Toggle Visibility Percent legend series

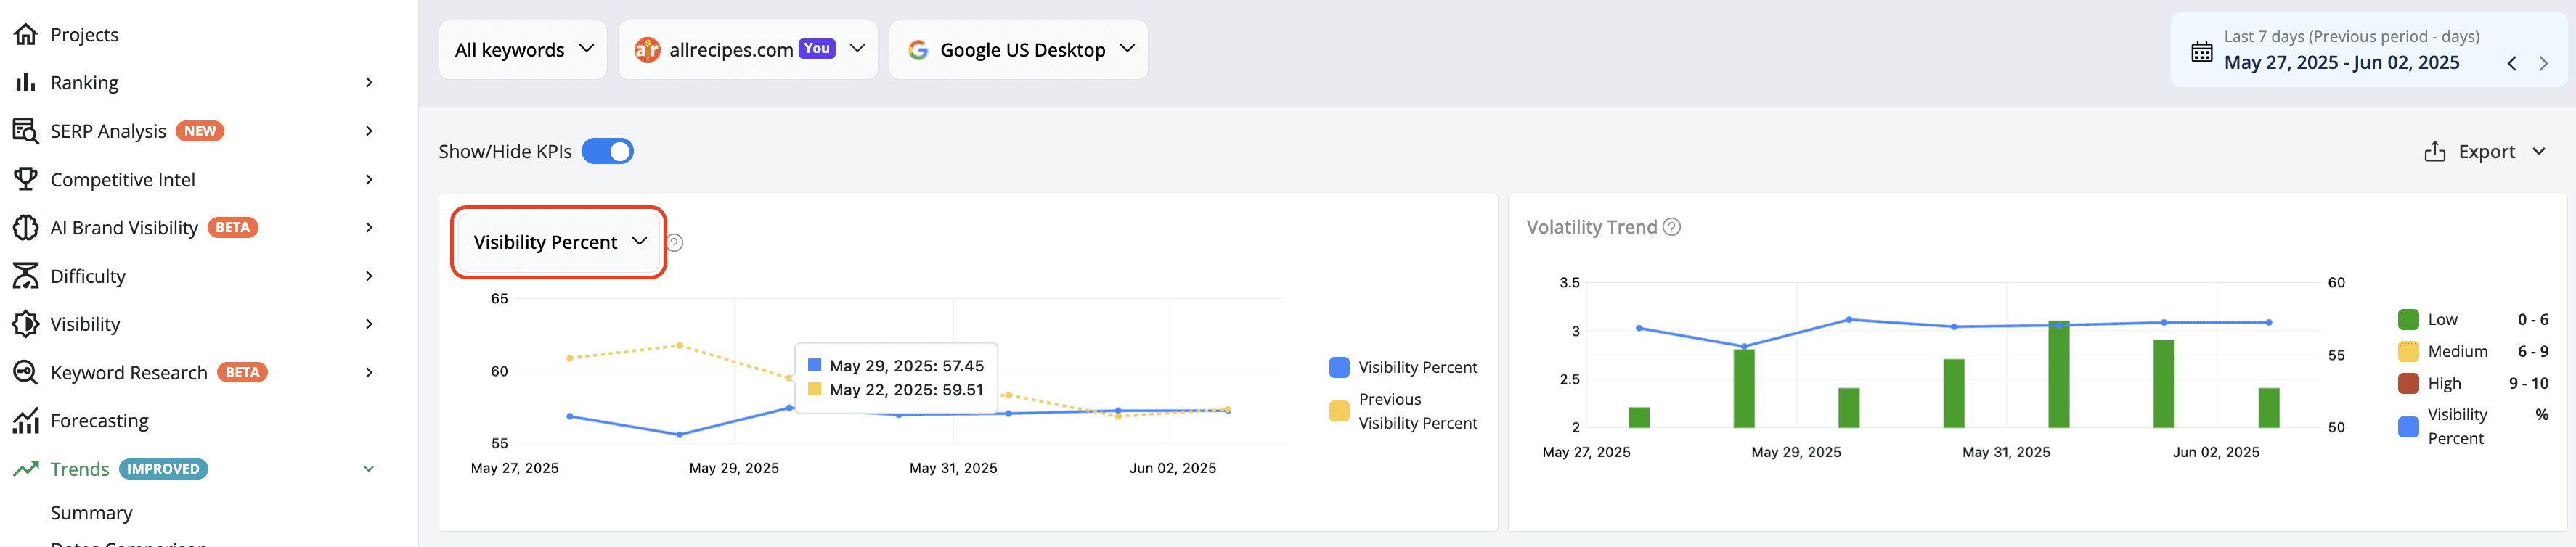(1403, 367)
